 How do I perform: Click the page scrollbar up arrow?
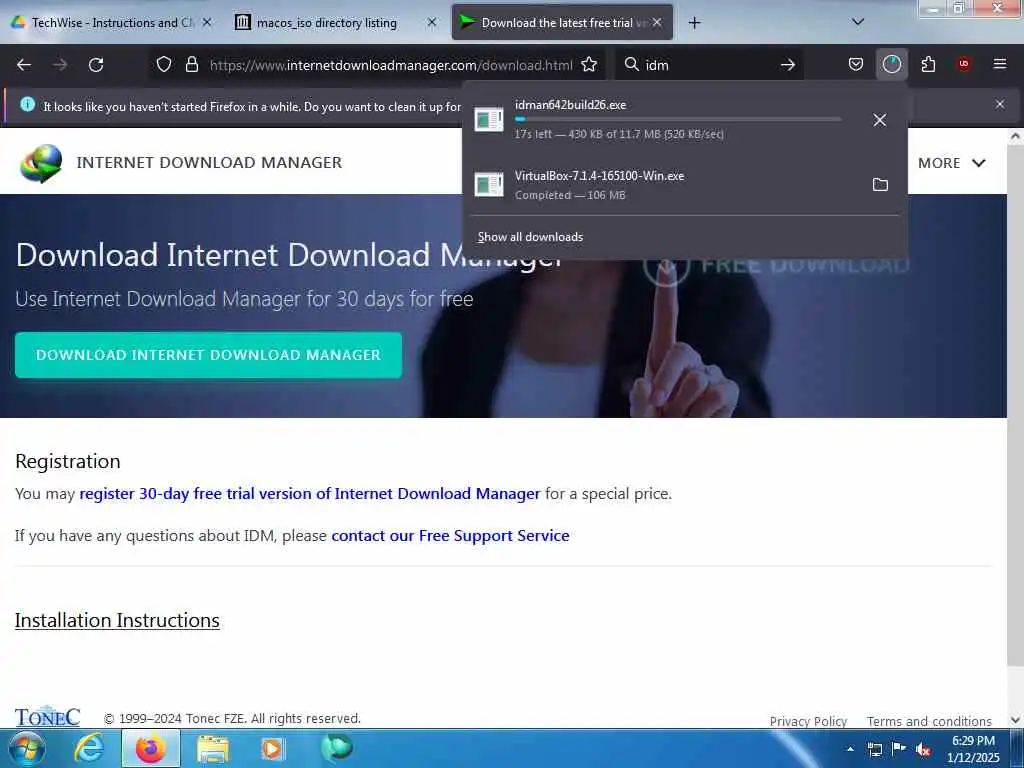click(1016, 136)
